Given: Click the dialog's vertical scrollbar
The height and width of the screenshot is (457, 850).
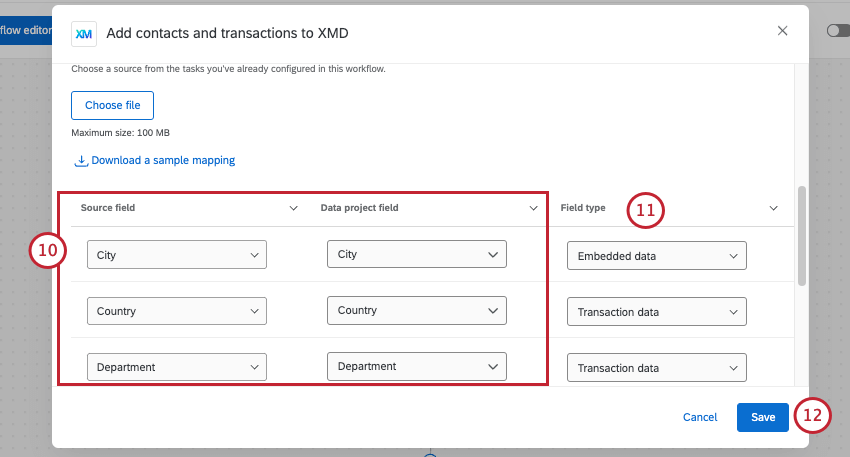Looking at the screenshot, I should pyautogui.click(x=801, y=235).
